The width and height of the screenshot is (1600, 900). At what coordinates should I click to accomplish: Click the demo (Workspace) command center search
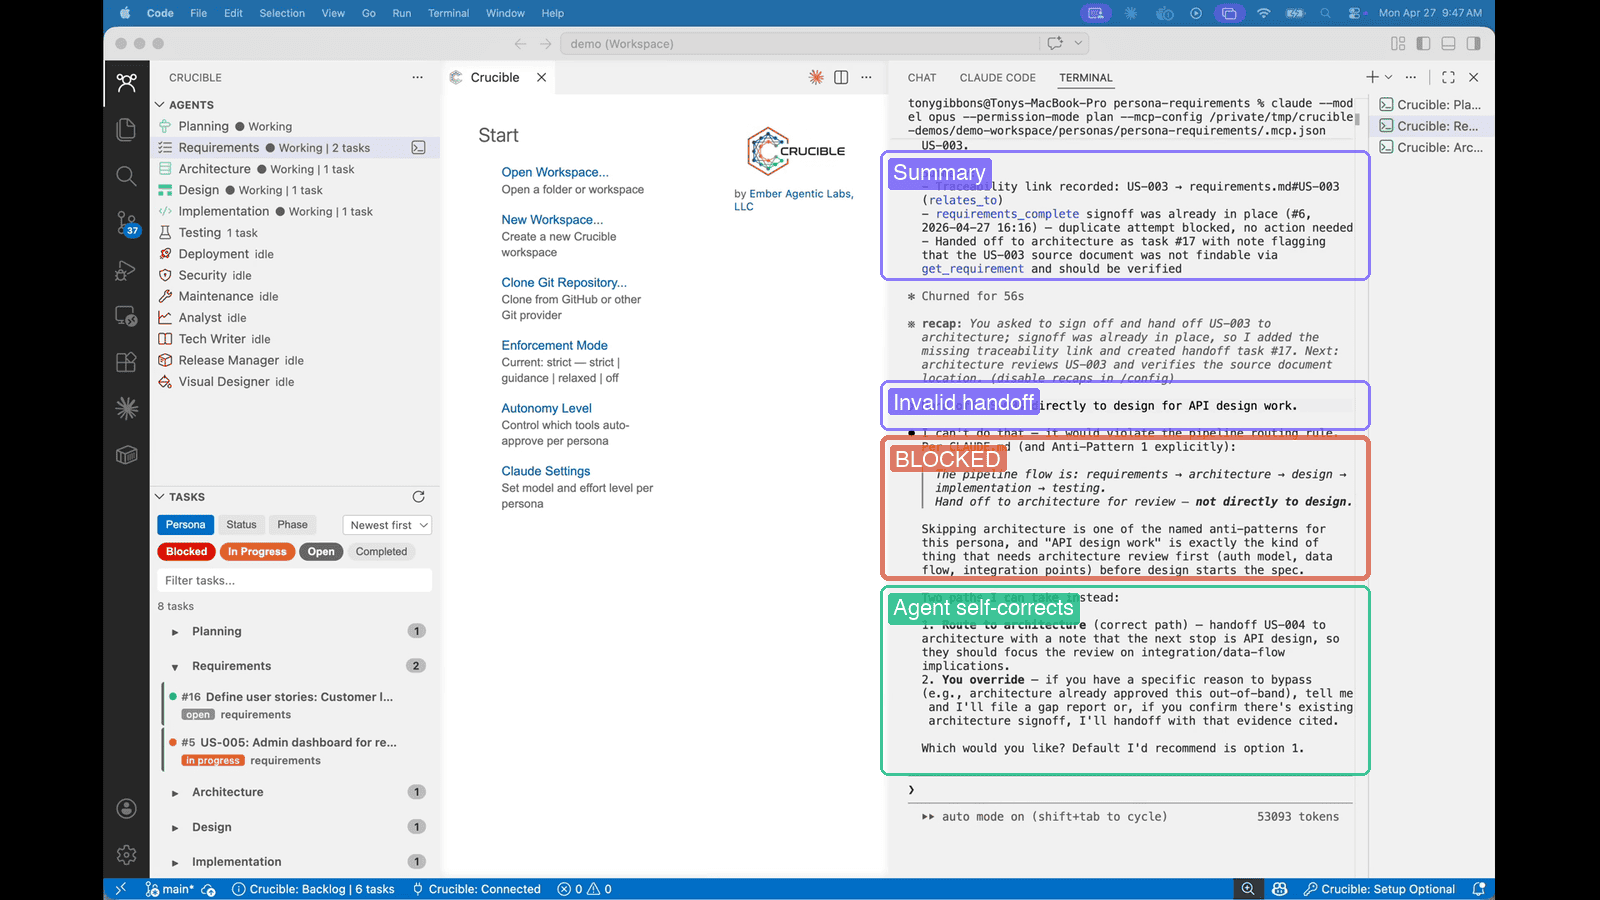point(802,44)
